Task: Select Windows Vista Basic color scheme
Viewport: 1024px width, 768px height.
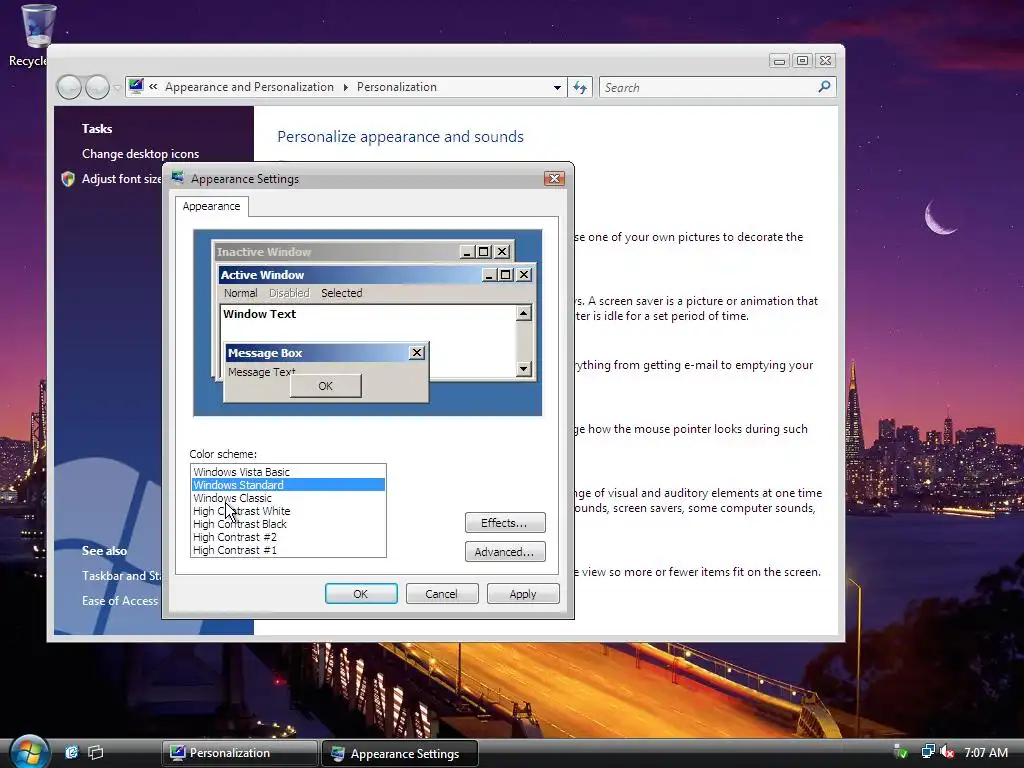Action: 288,472
